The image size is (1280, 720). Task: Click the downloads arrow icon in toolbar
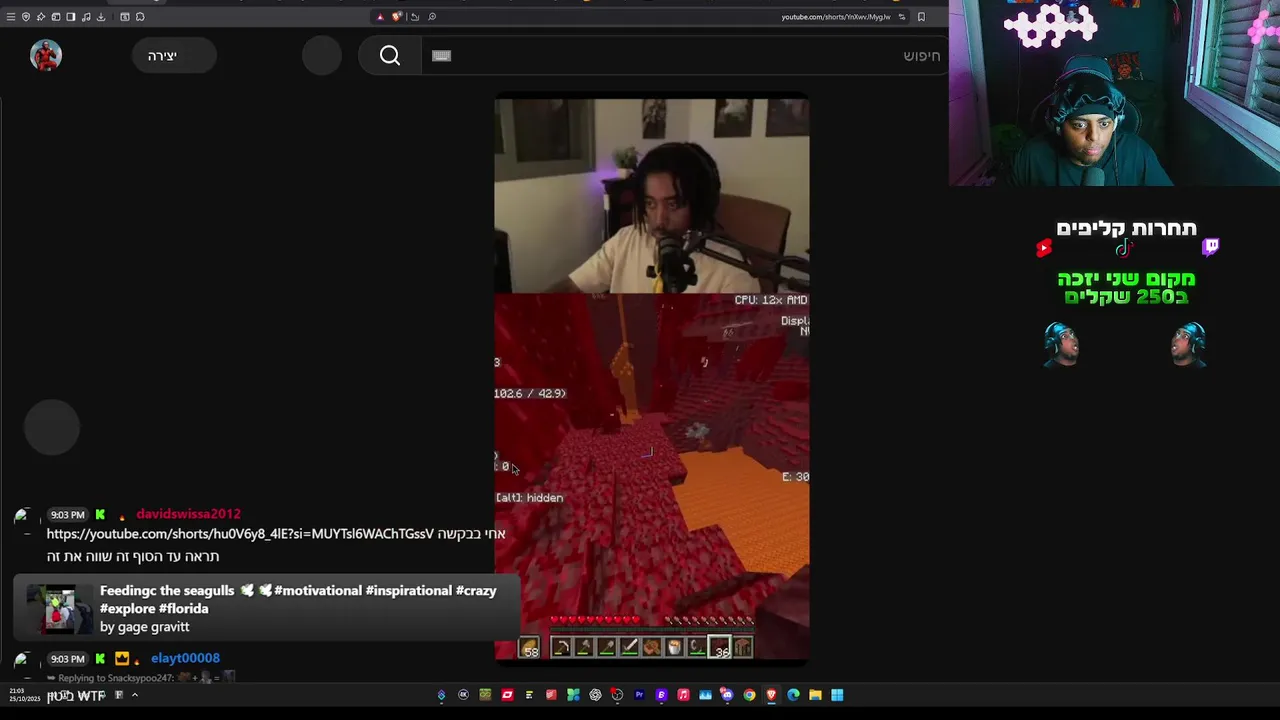(x=101, y=17)
